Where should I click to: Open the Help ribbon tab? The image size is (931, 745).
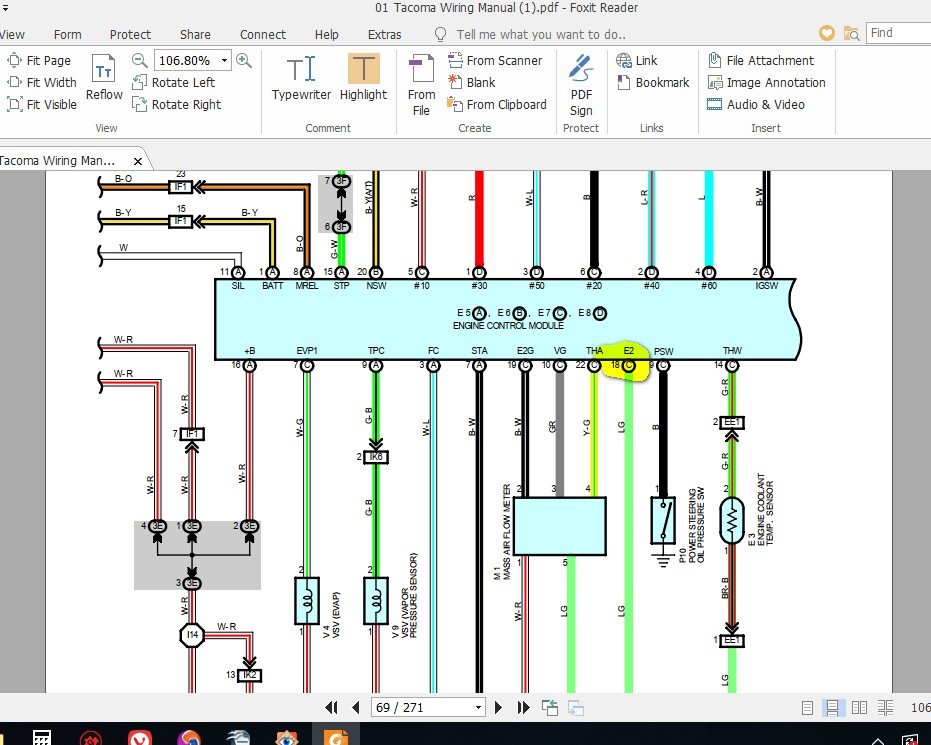click(327, 34)
